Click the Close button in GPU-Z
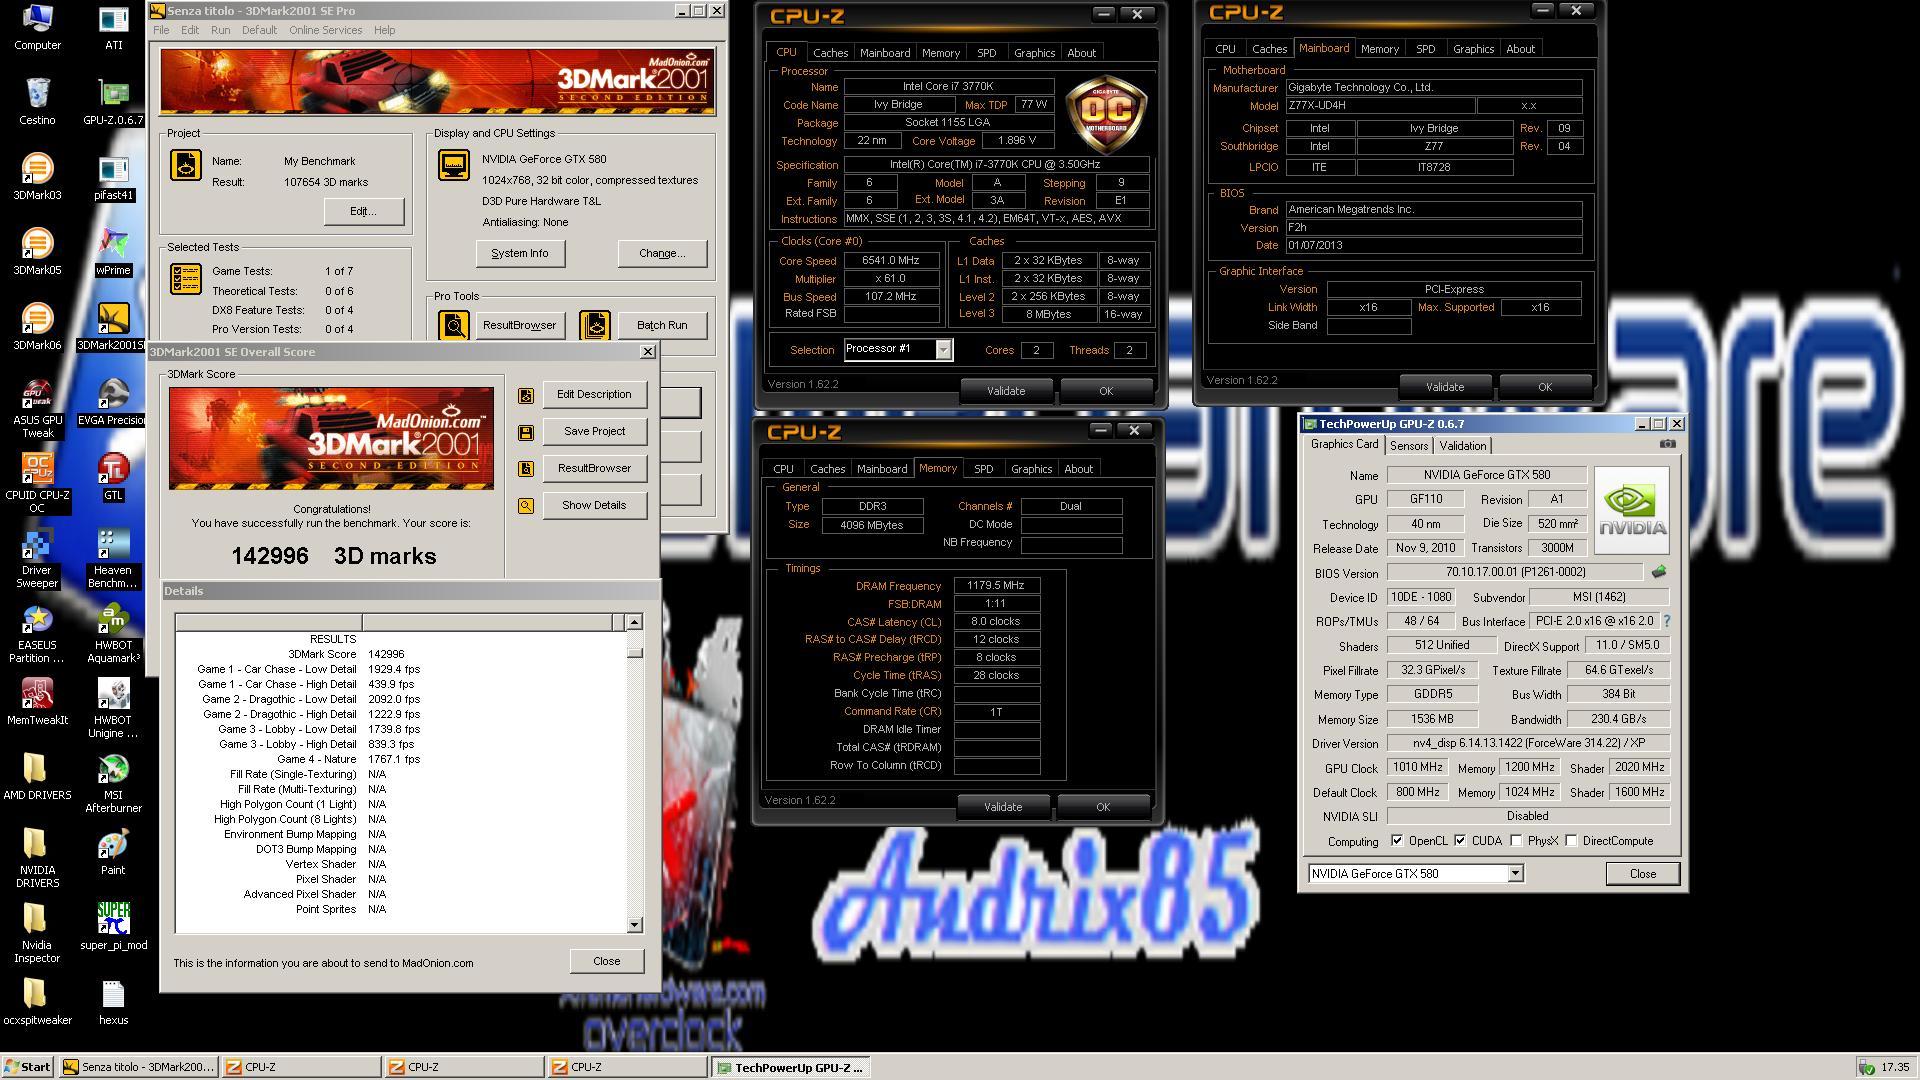The width and height of the screenshot is (1920, 1080). pyautogui.click(x=1642, y=874)
